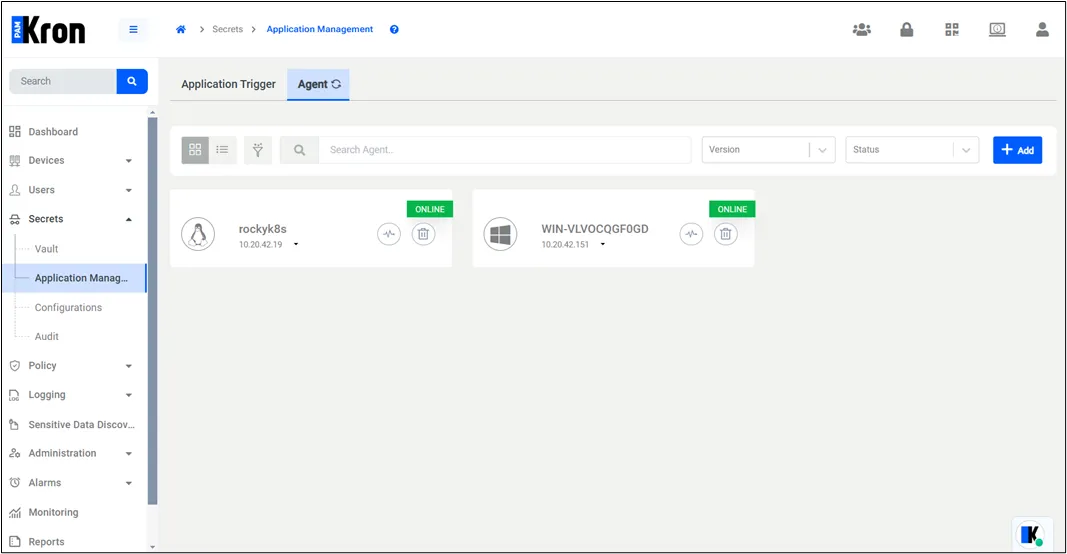Expand the IP dropdown under rockyk8s

coord(296,244)
